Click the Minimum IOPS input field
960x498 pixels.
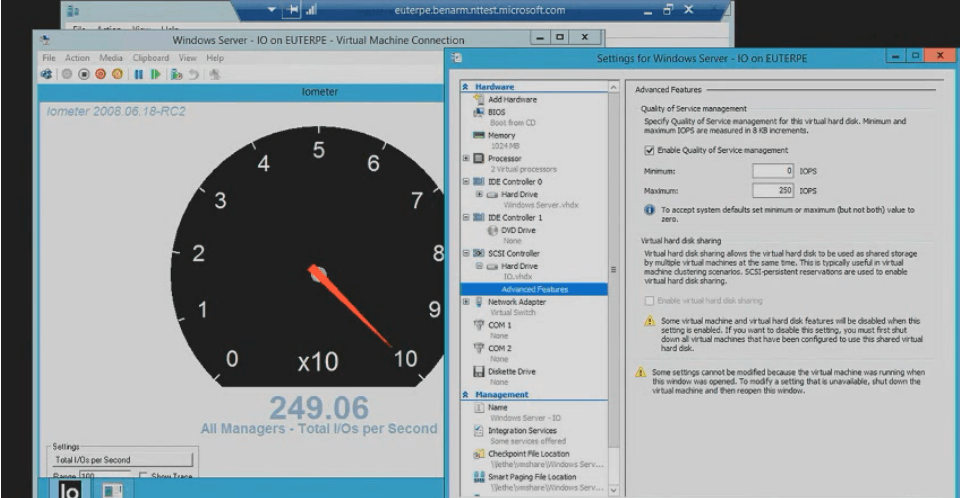773,172
